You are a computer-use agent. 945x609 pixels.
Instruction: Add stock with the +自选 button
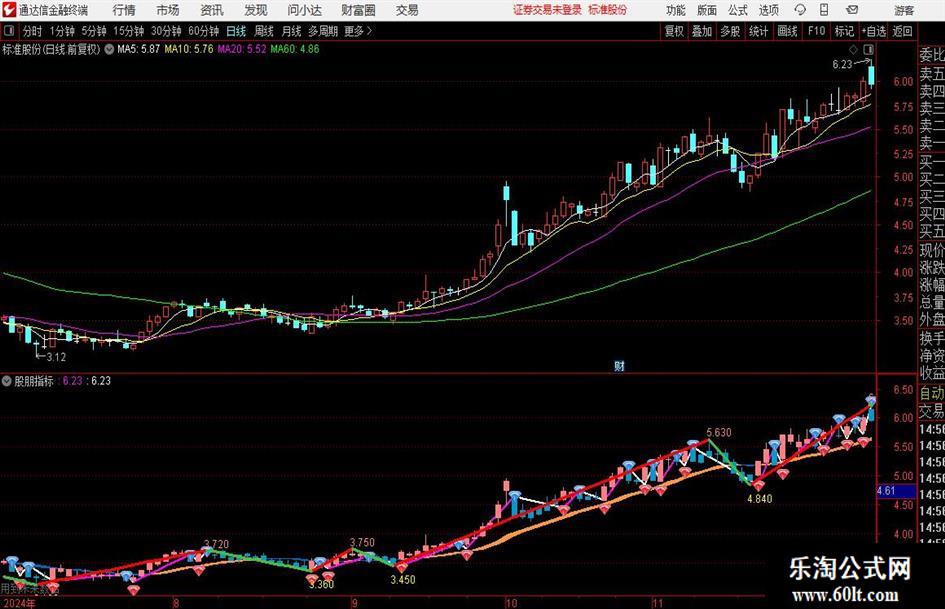873,31
